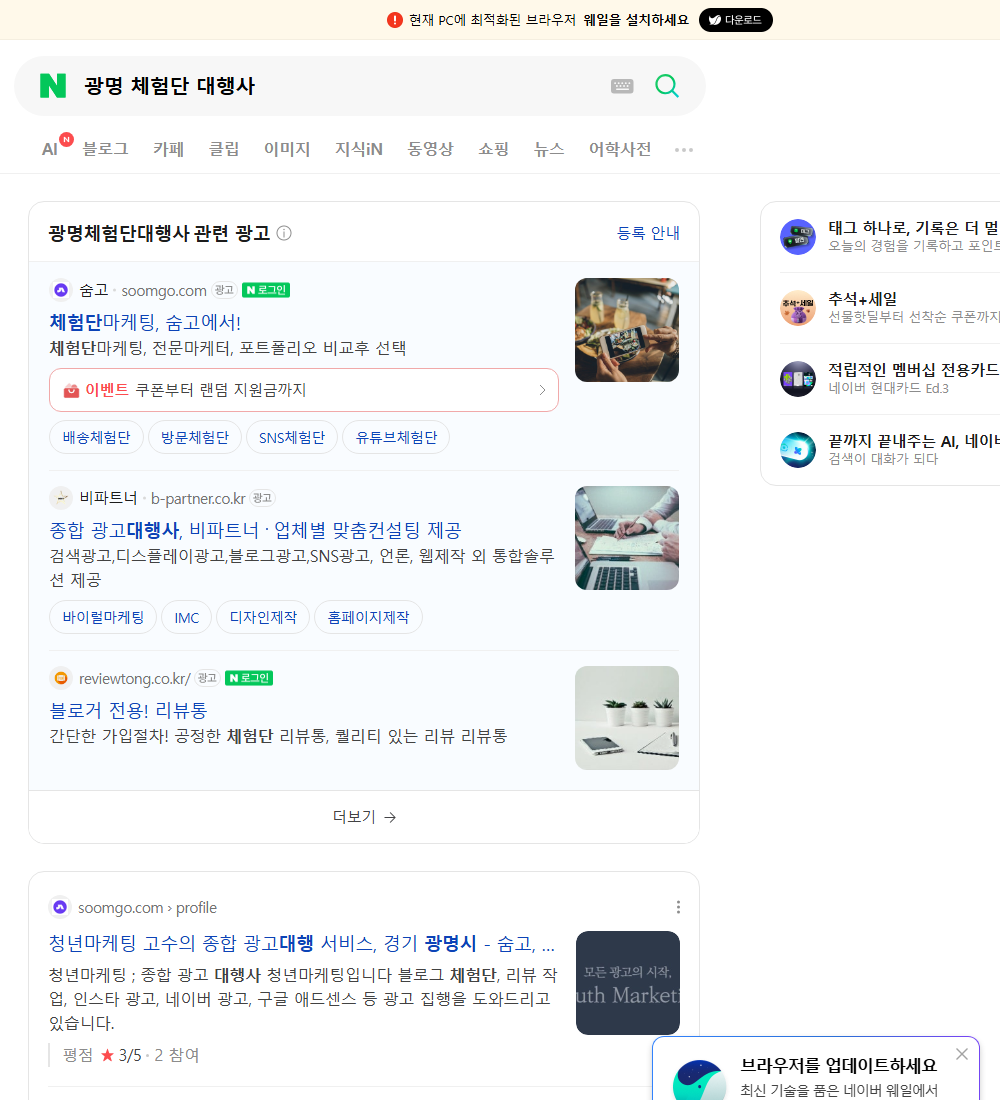Screen dimensions: 1000x1100
Task: Click the N 로그인 badge on 숨고 ad
Action: click(x=266, y=290)
